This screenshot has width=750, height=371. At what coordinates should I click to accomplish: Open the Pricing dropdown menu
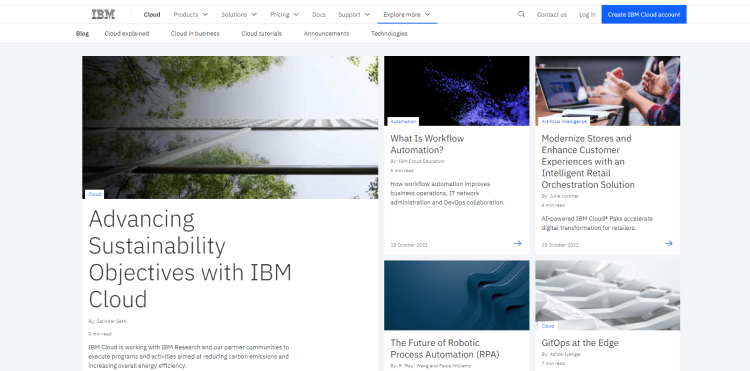pyautogui.click(x=284, y=14)
